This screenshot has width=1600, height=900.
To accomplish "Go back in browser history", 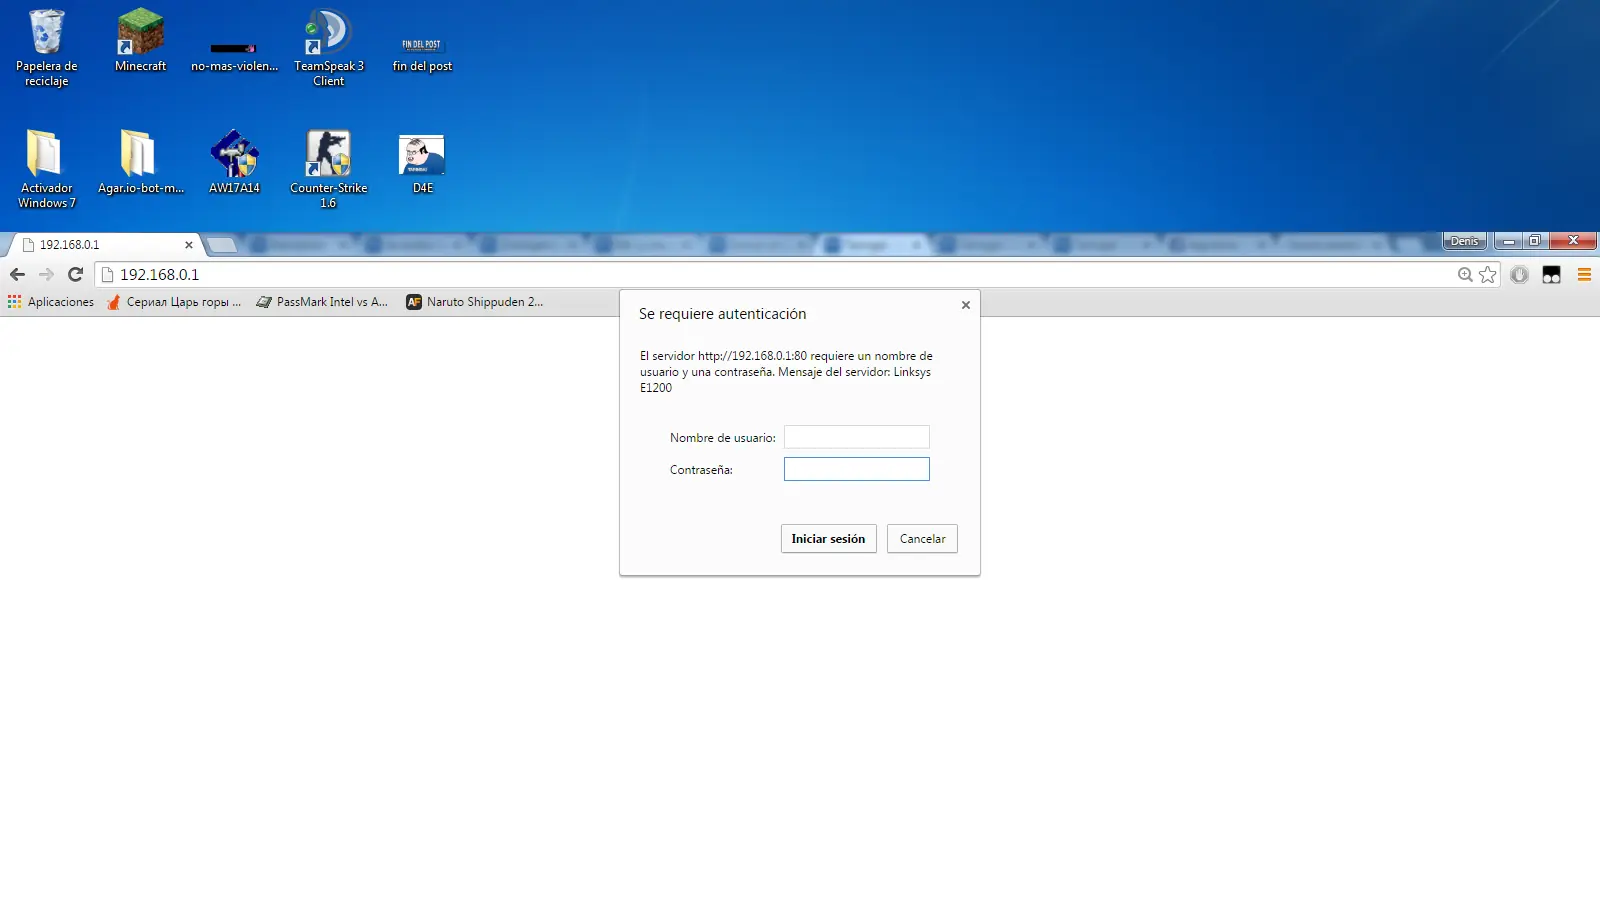I will 17,274.
